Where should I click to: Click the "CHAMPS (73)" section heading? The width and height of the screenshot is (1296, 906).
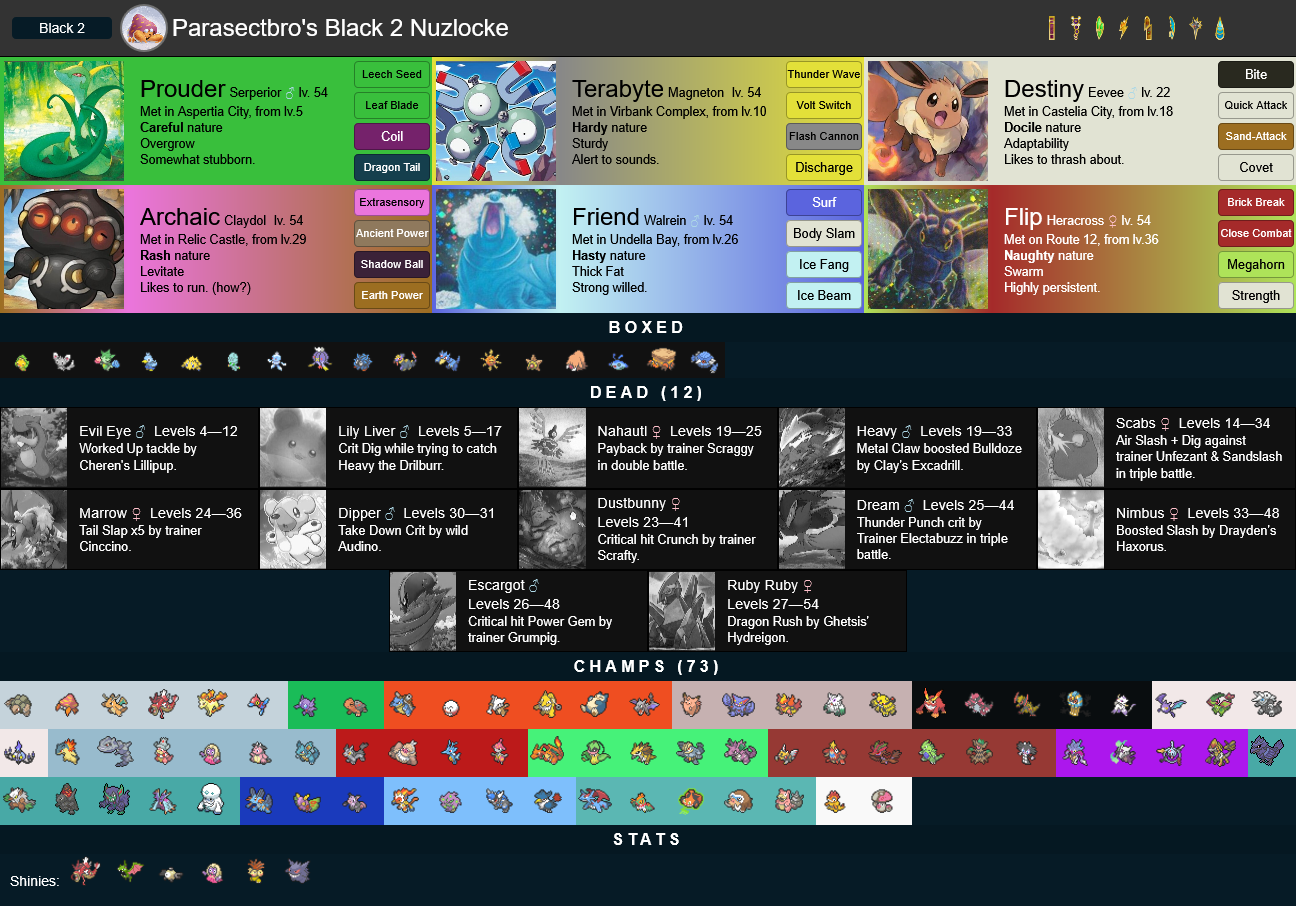point(648,666)
